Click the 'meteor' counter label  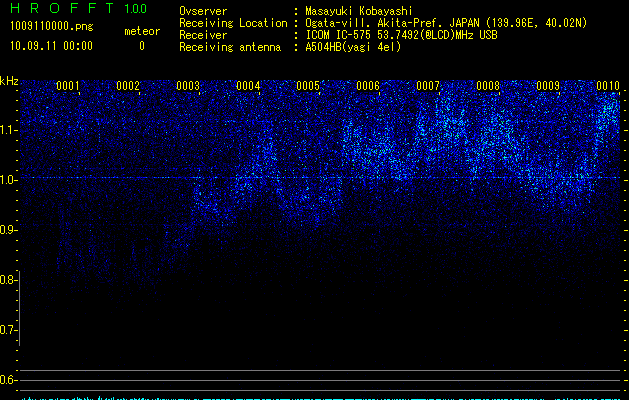[x=142, y=31]
